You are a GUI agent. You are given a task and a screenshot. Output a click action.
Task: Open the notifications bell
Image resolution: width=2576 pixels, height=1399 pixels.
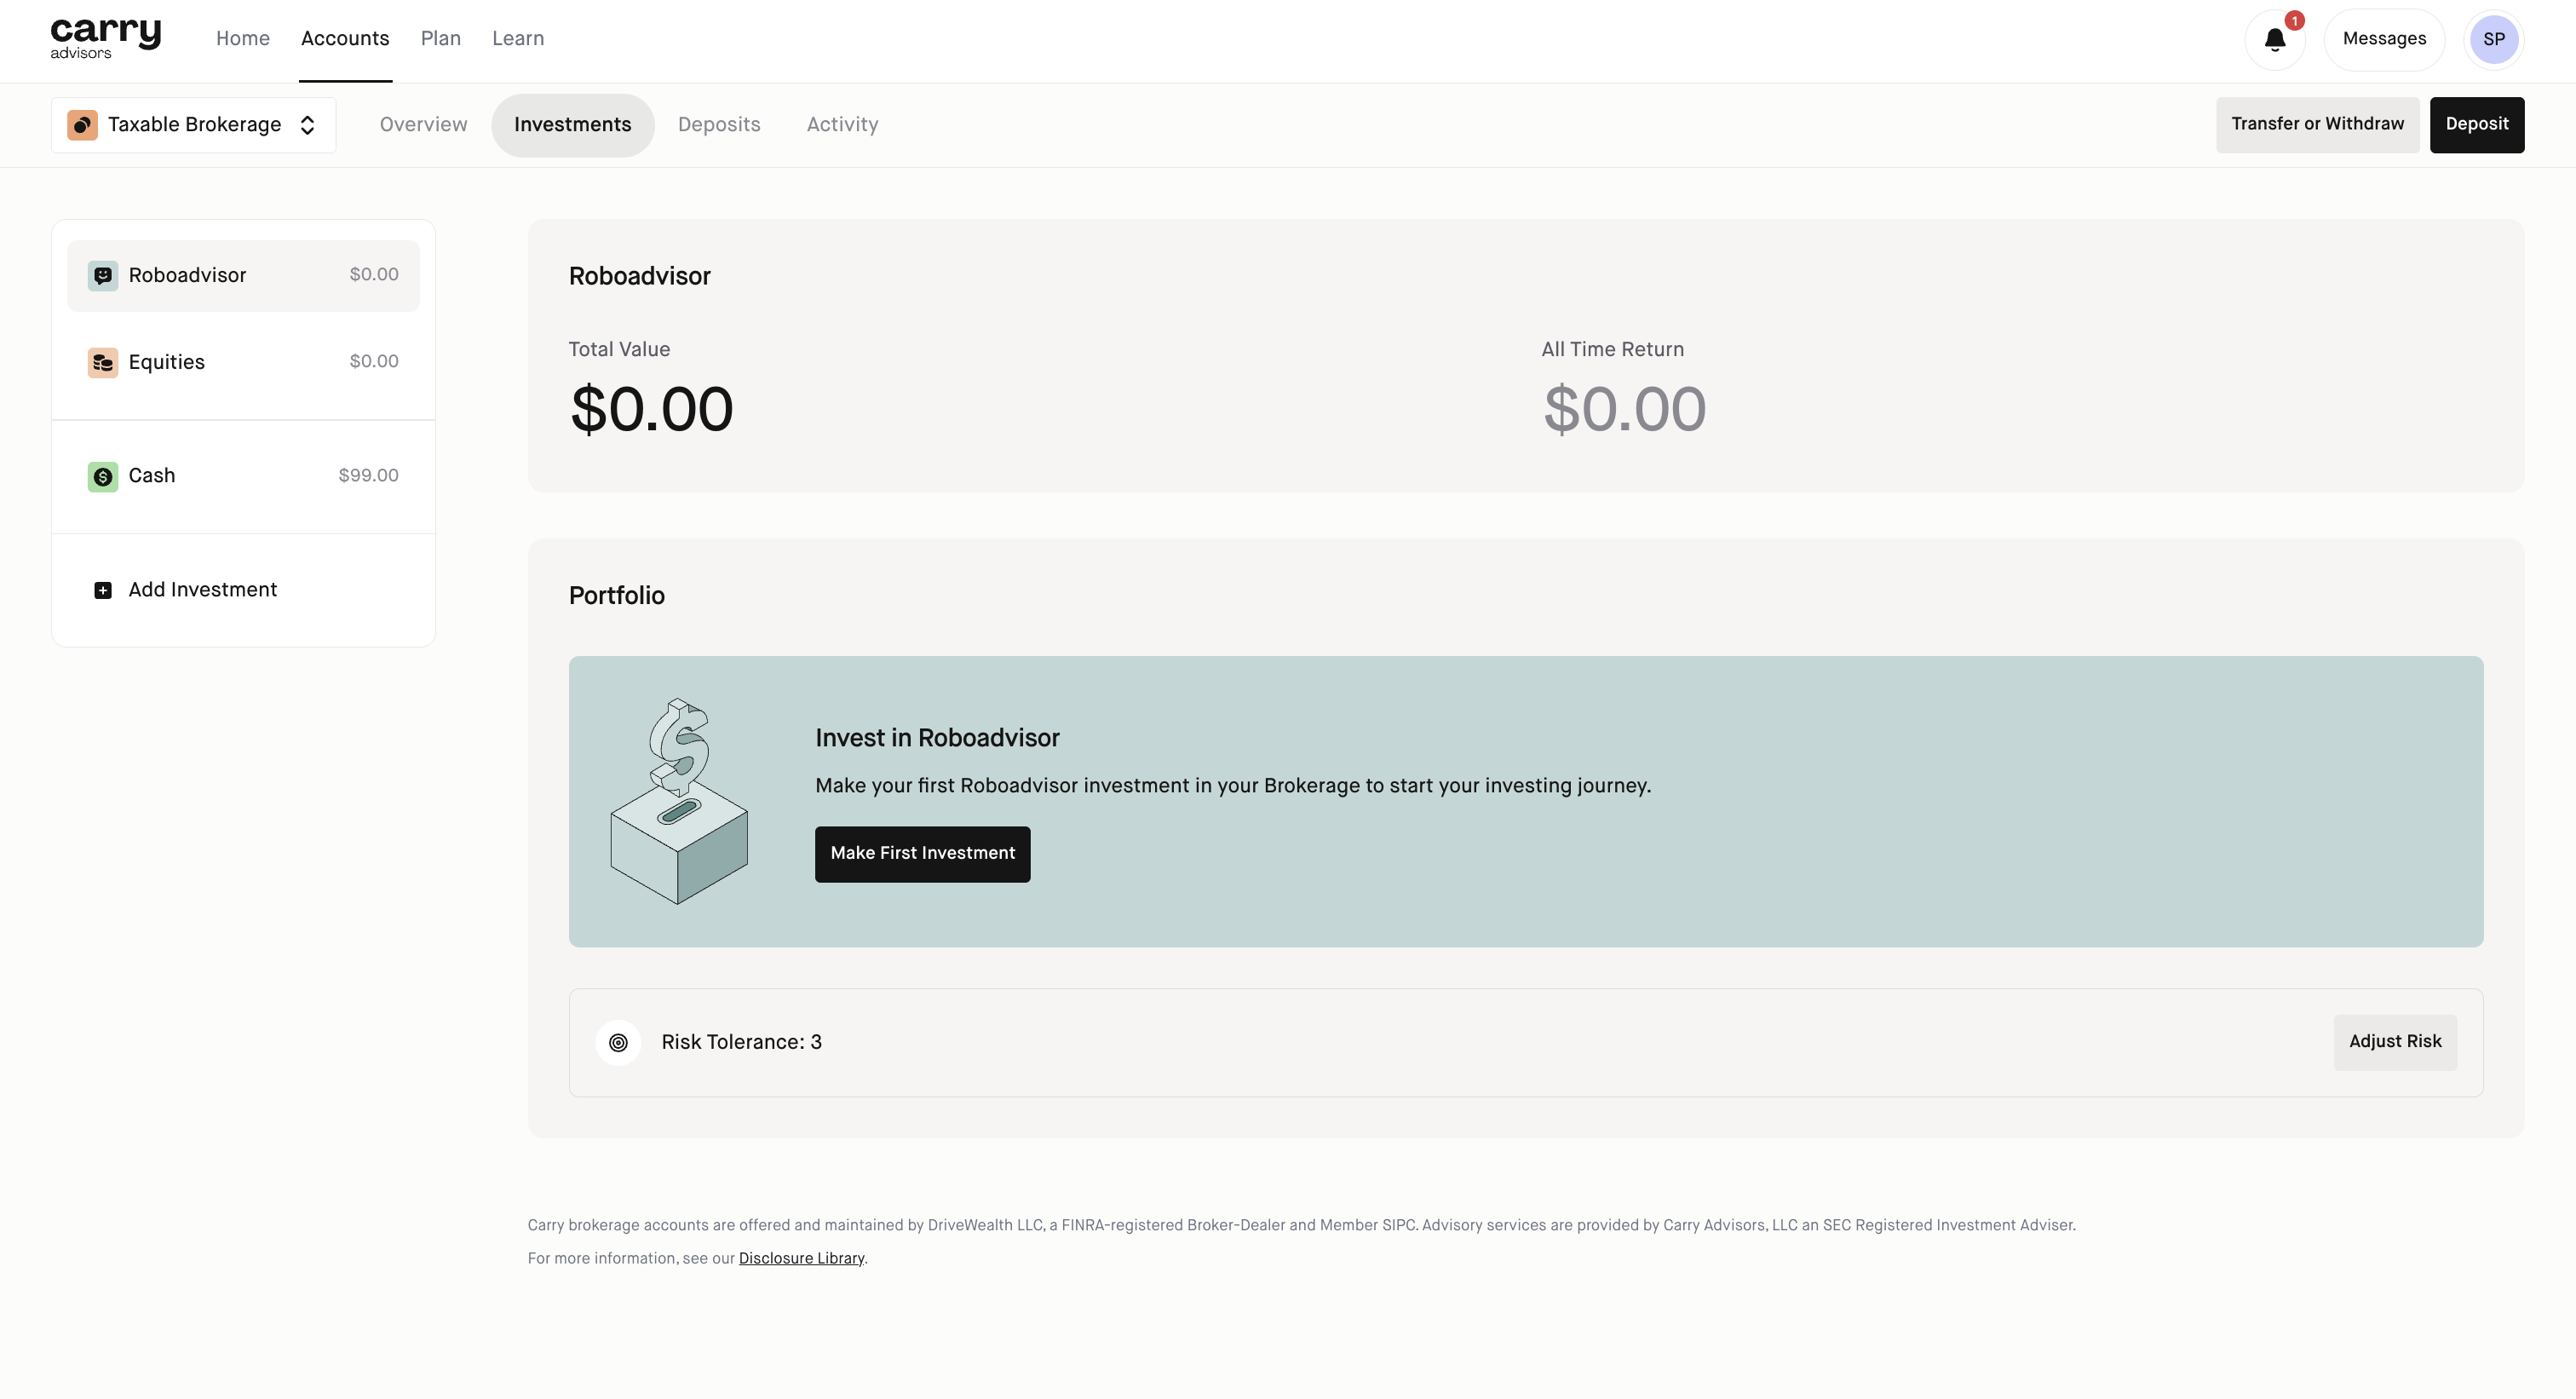click(2274, 40)
